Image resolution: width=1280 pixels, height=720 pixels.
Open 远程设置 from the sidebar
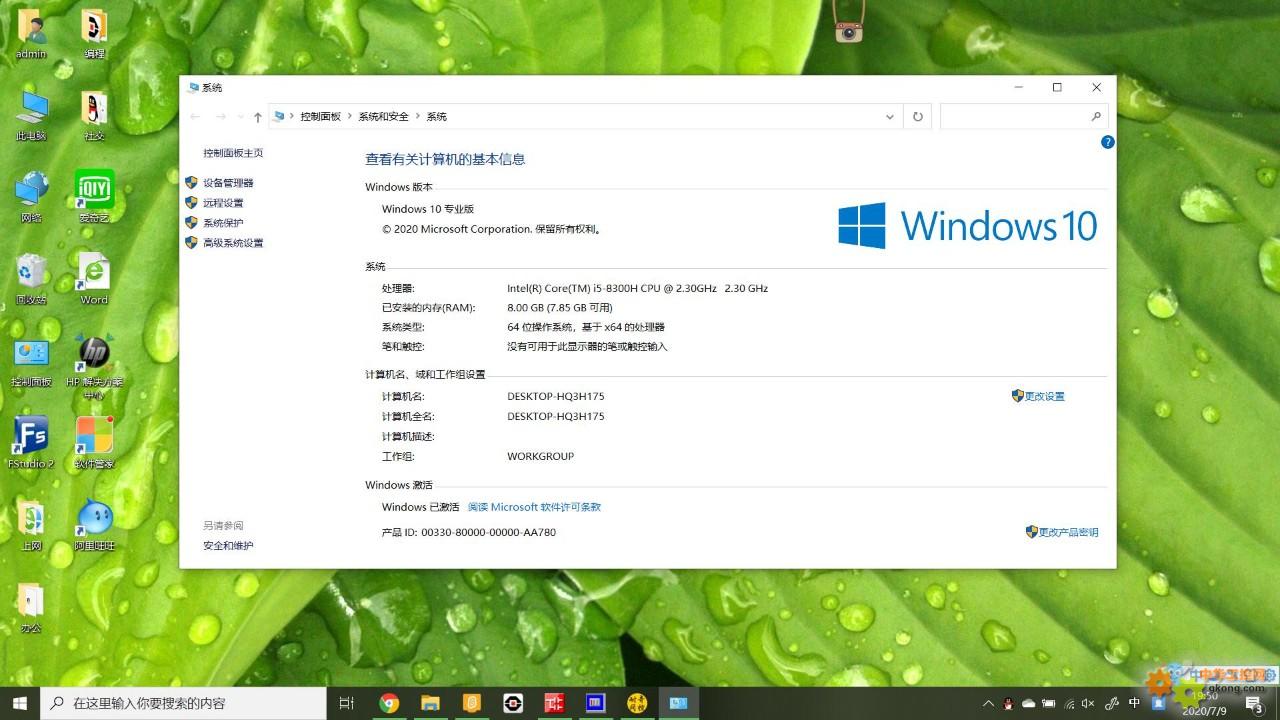[x=223, y=203]
